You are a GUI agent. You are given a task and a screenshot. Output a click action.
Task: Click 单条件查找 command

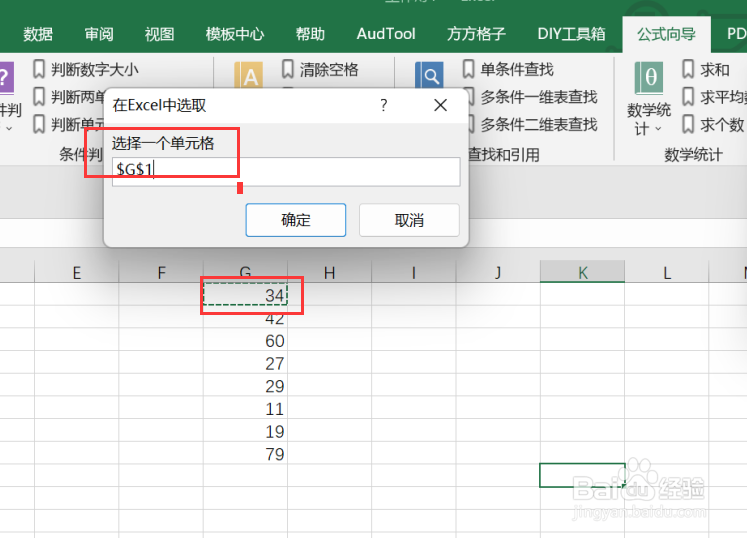click(x=517, y=70)
